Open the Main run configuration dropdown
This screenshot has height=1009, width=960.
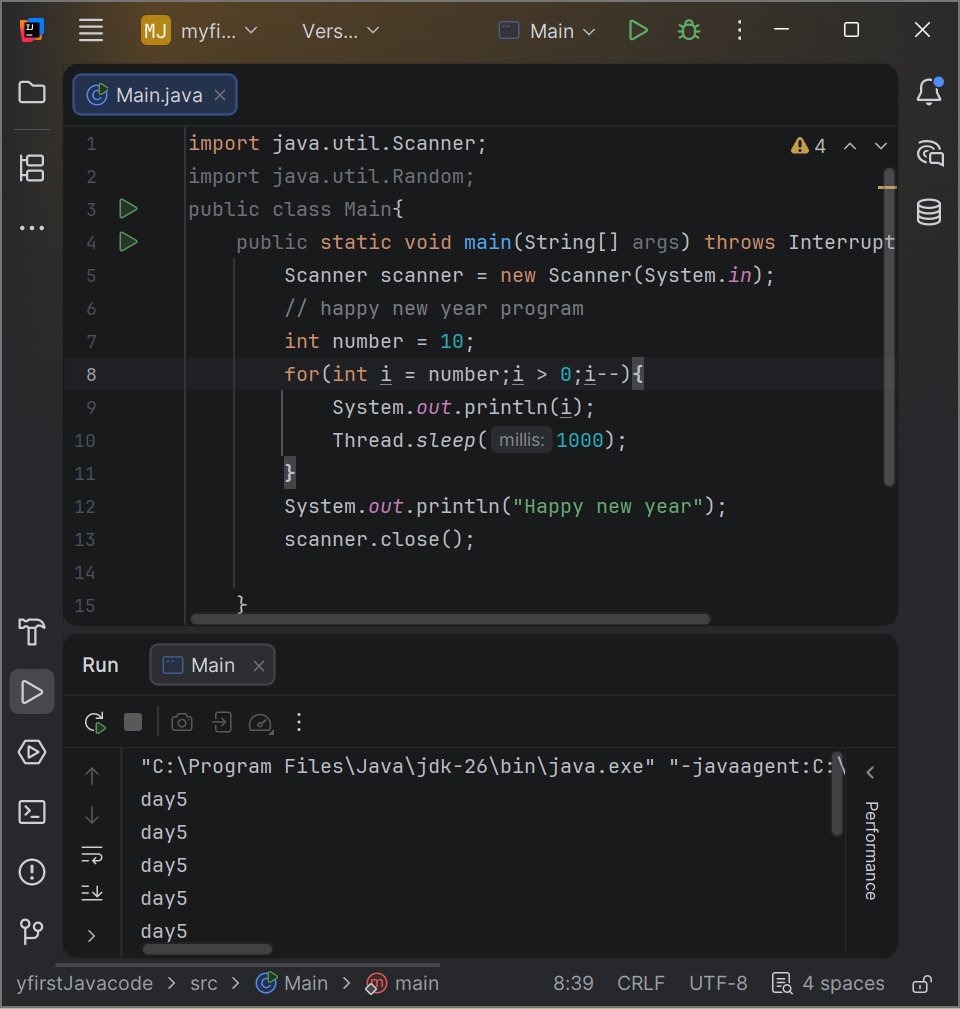pyautogui.click(x=548, y=31)
